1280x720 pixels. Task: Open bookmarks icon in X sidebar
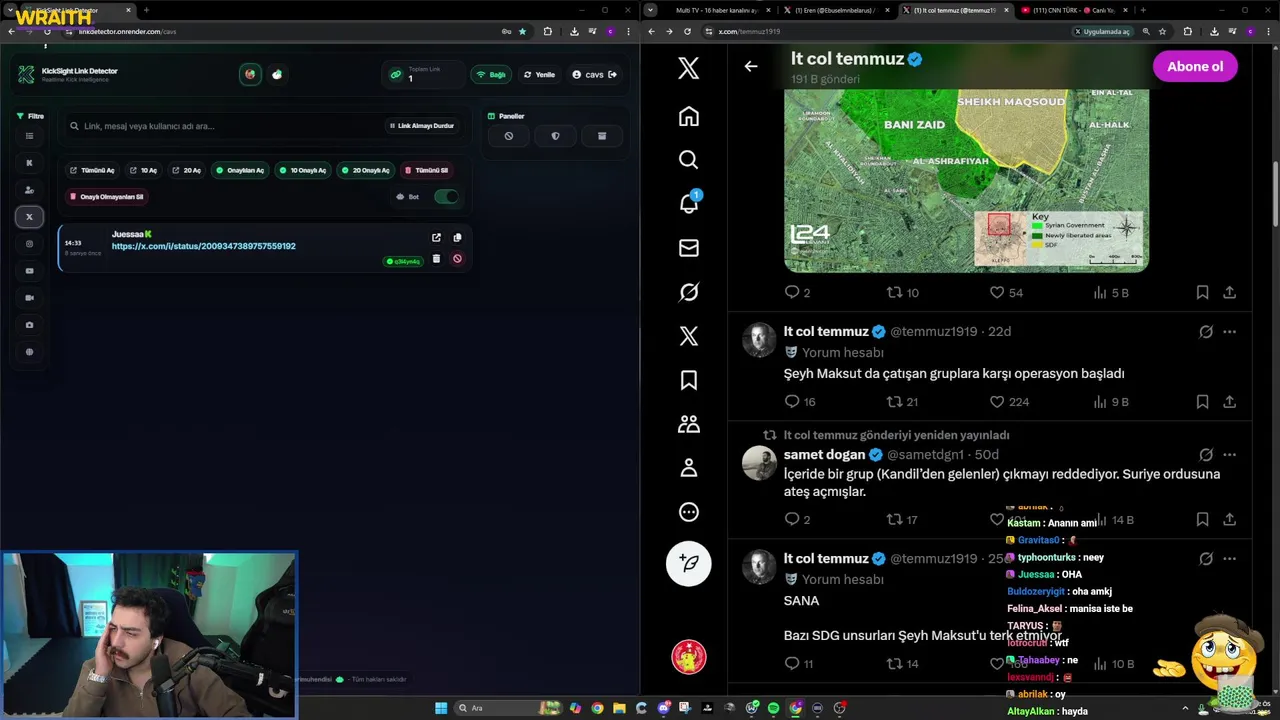(x=689, y=380)
